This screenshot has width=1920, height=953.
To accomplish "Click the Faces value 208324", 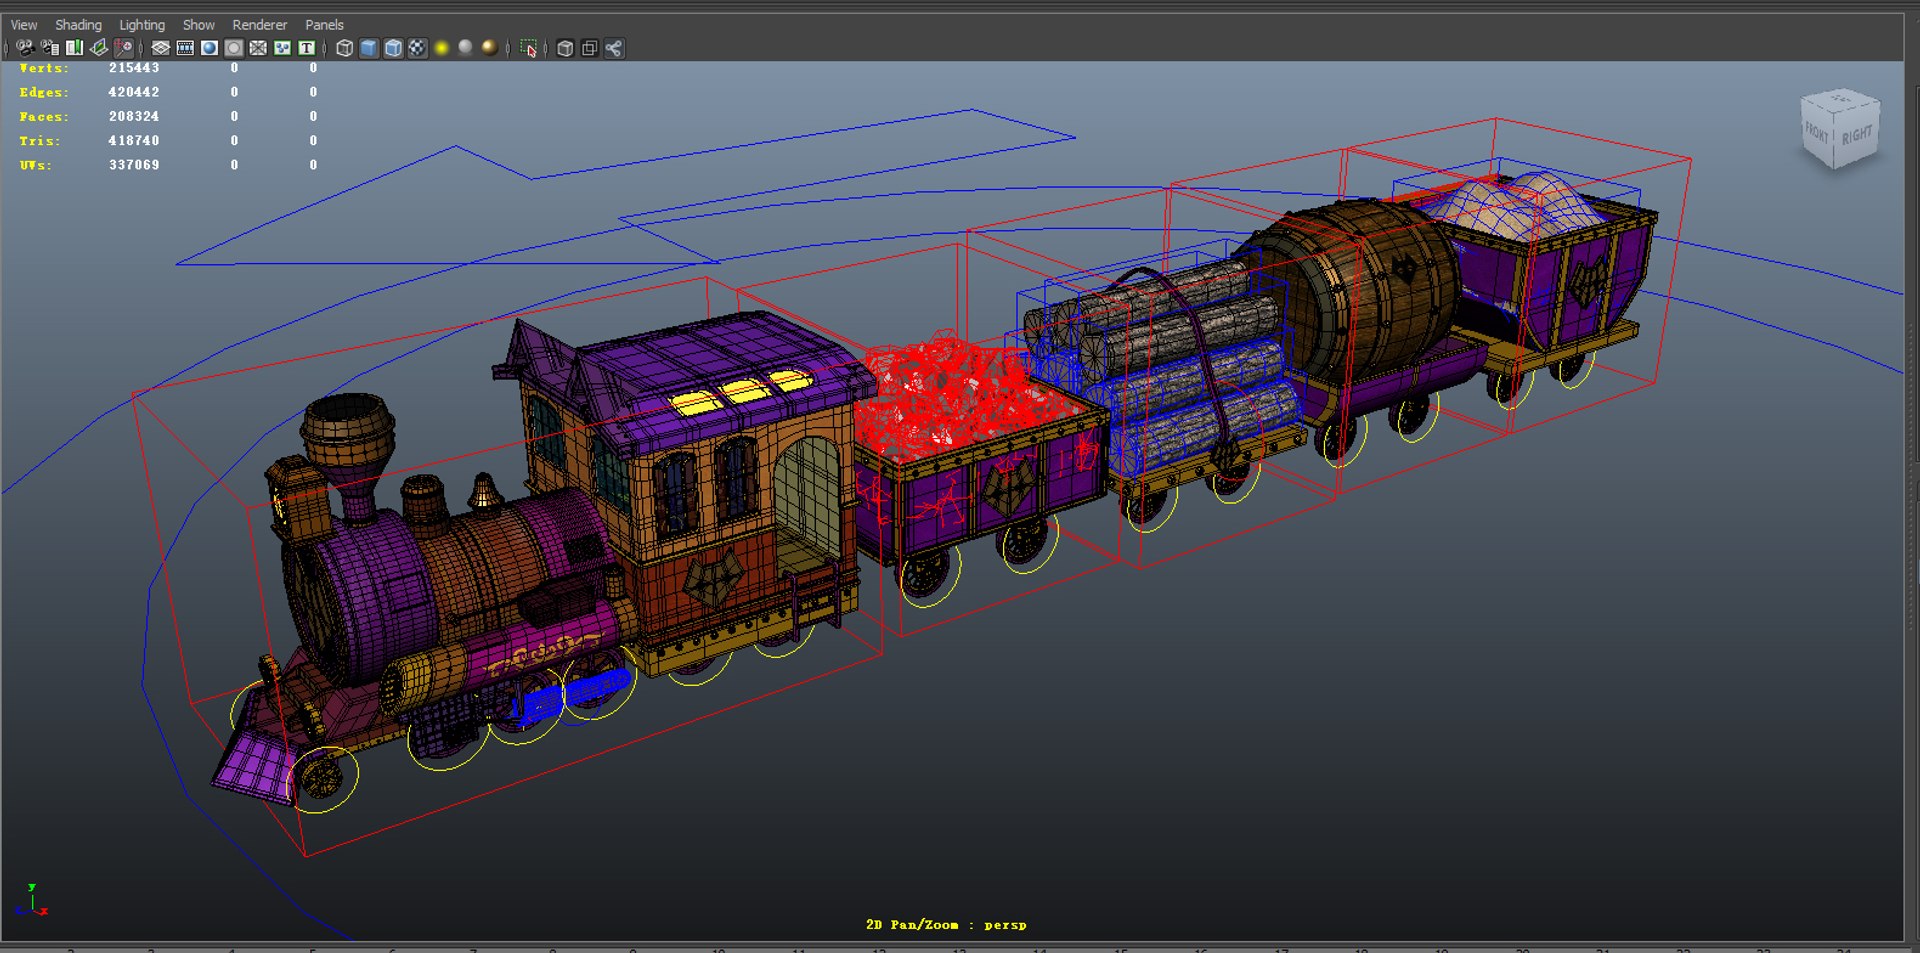I will 134,116.
